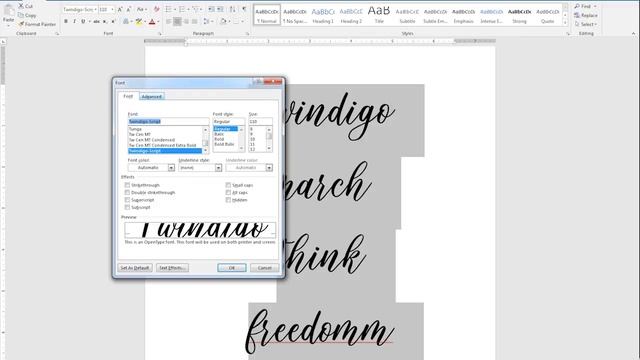Select Tw Cen MT Condensed in font list
The image size is (640, 360).
point(152,140)
